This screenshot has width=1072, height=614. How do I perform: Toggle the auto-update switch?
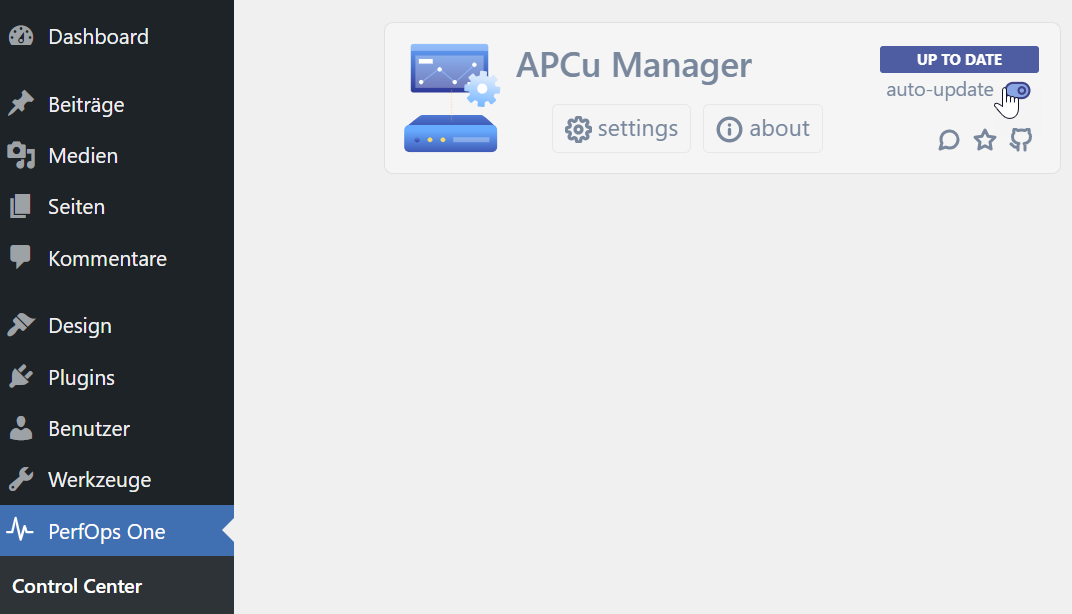[x=1018, y=91]
